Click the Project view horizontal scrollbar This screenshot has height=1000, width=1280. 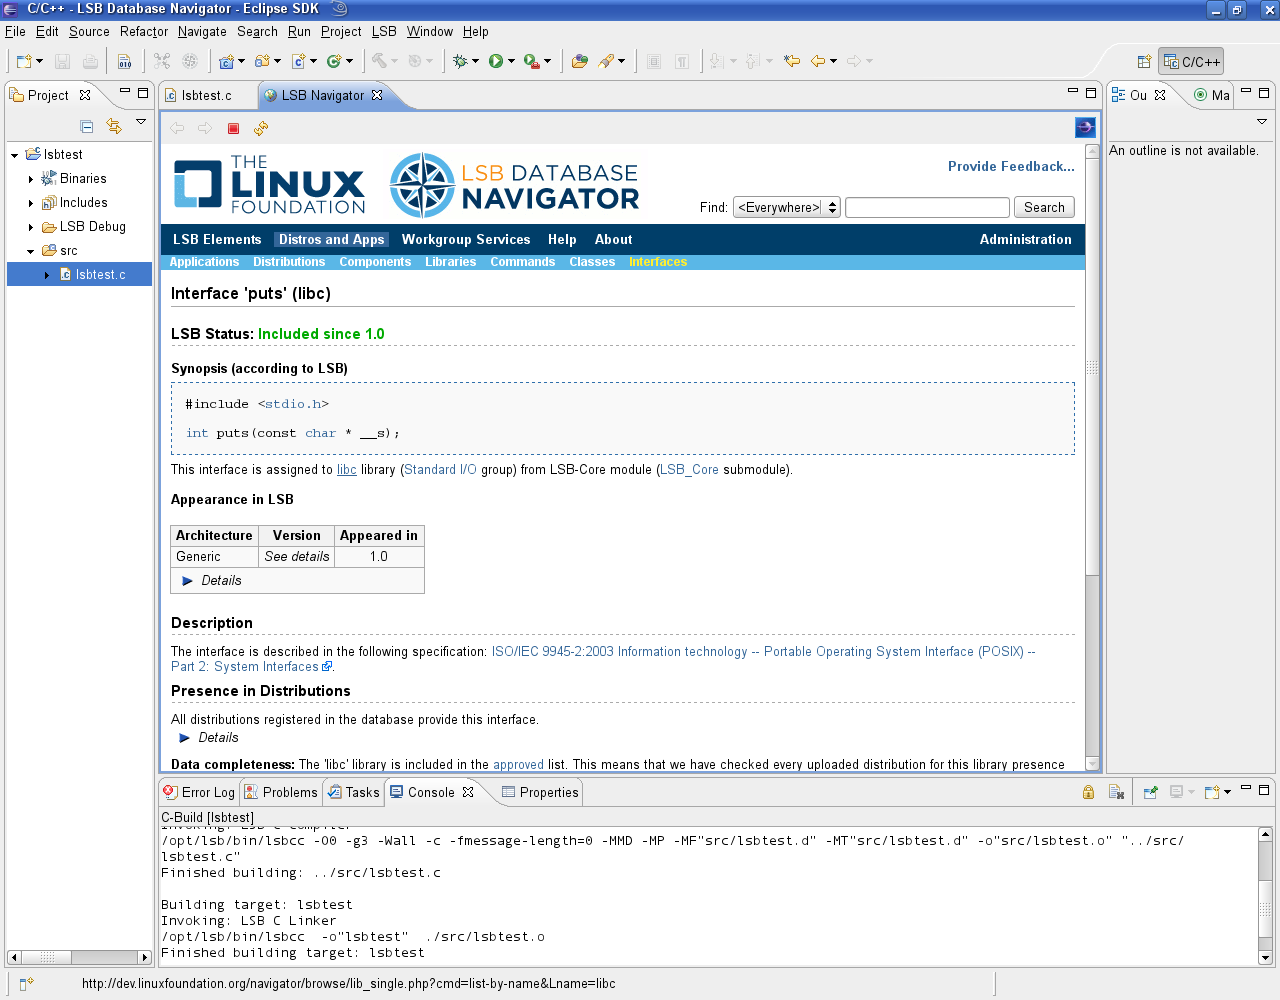pyautogui.click(x=79, y=957)
